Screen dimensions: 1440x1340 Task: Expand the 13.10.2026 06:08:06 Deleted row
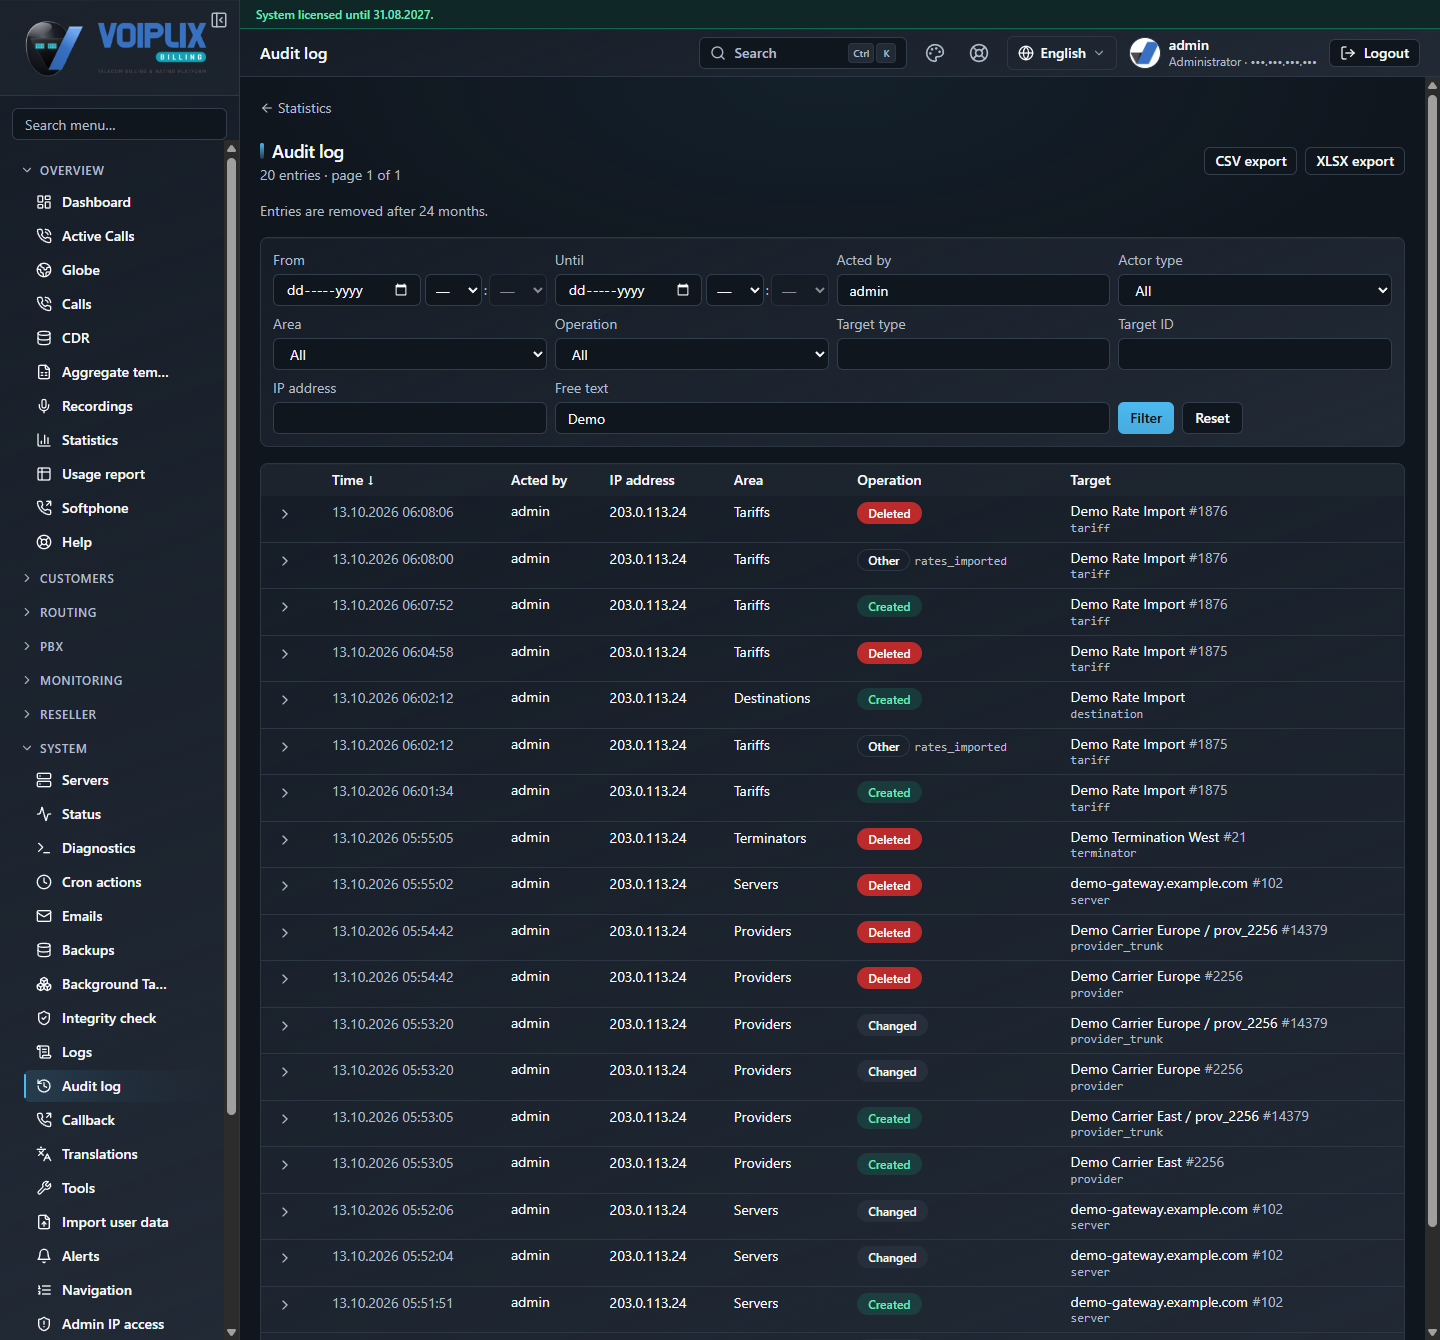285,514
